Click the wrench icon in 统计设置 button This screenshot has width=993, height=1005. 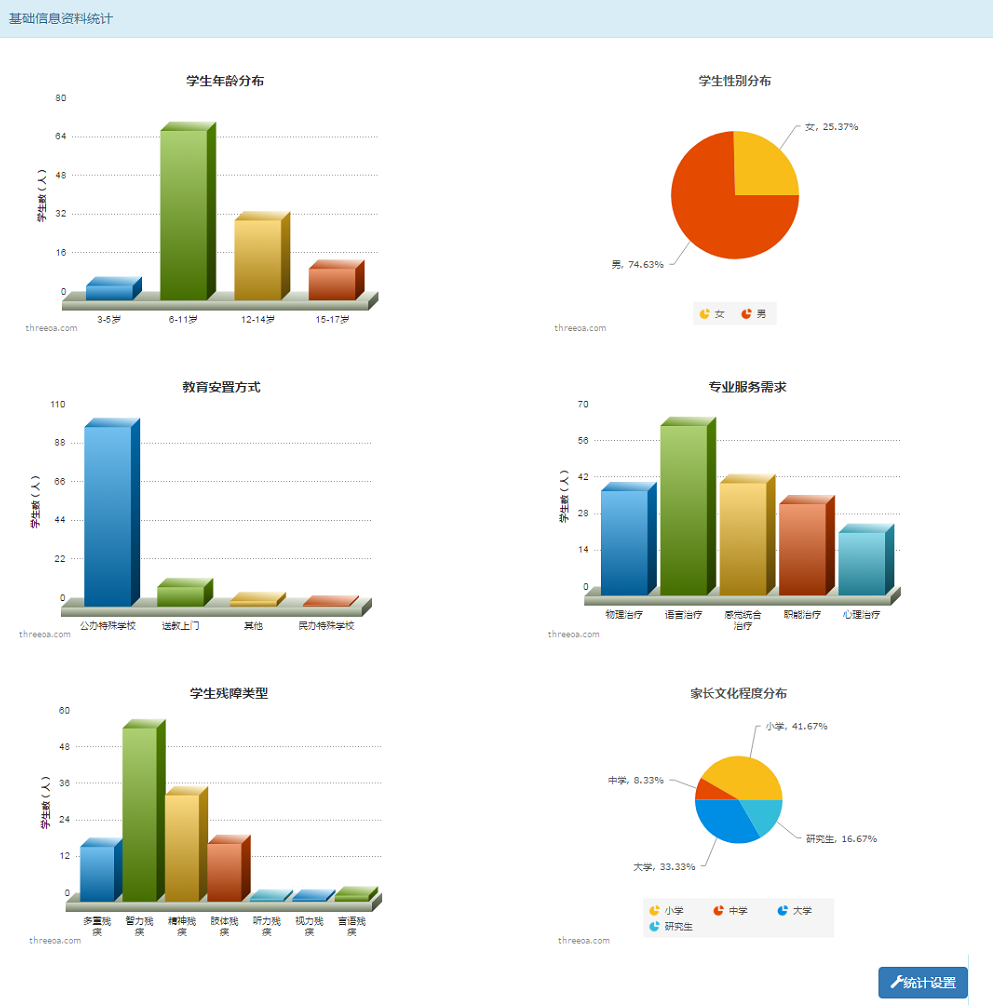click(x=896, y=982)
